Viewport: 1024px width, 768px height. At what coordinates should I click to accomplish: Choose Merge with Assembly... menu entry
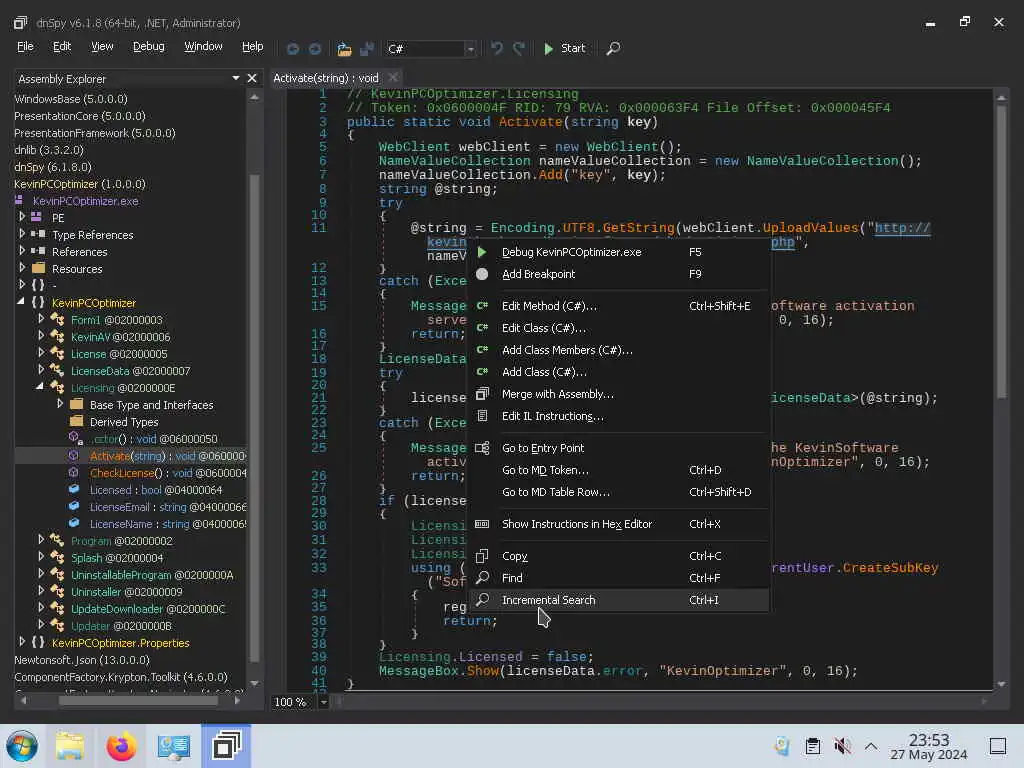pos(618,394)
